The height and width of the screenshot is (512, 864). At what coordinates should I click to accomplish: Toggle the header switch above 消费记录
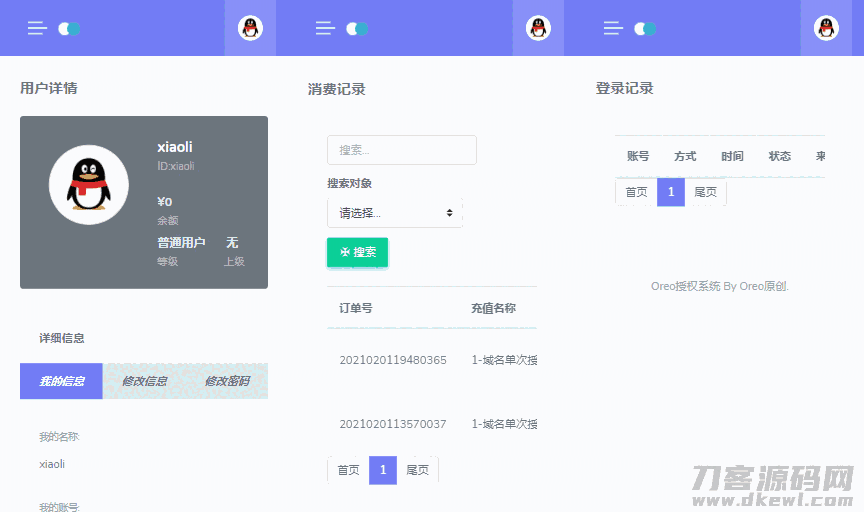(x=357, y=29)
